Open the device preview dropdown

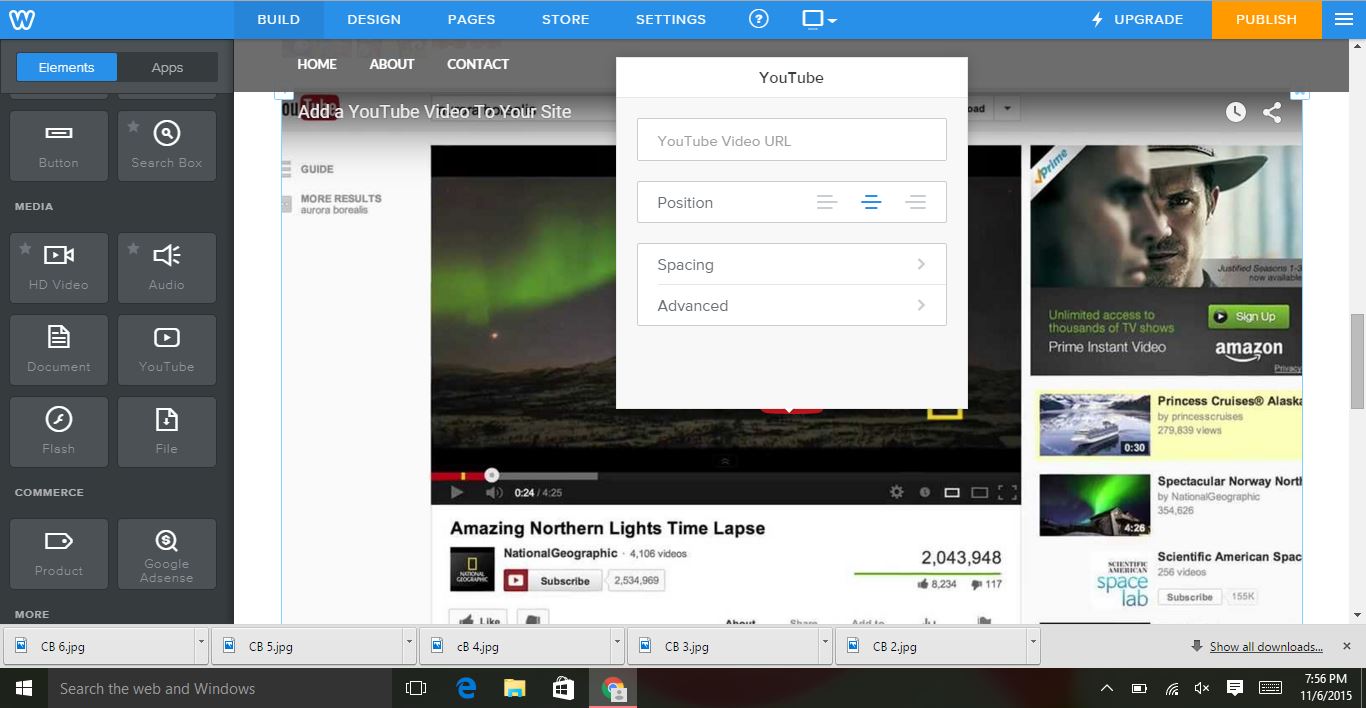819,19
